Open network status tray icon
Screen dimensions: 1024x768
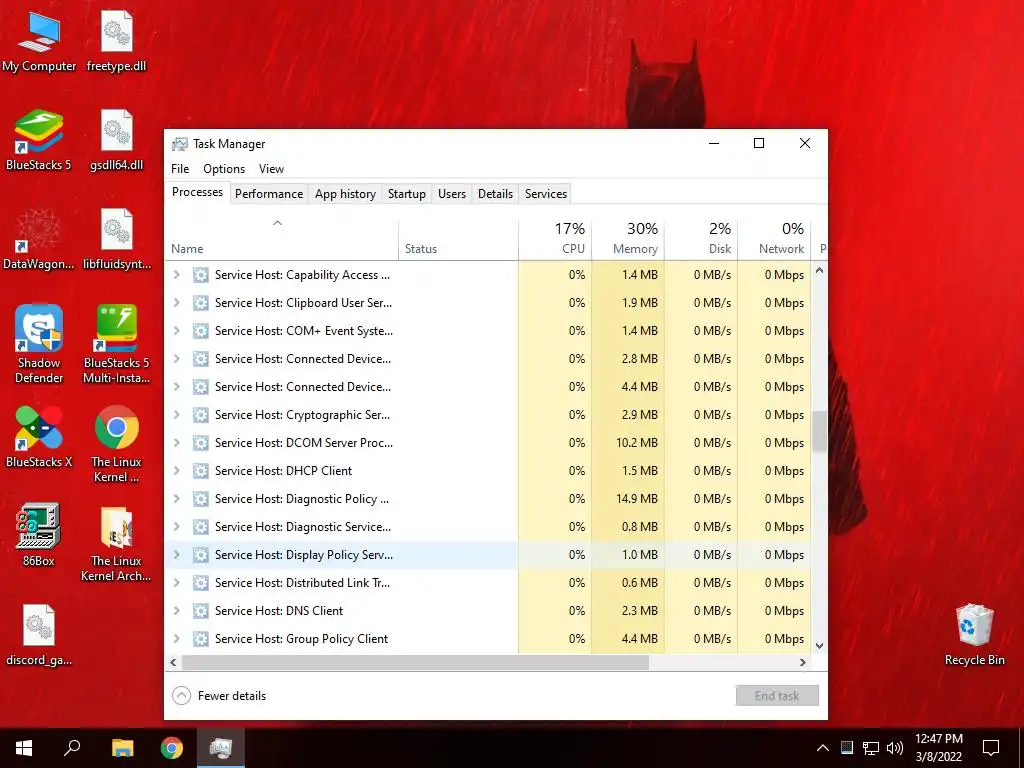(x=871, y=748)
